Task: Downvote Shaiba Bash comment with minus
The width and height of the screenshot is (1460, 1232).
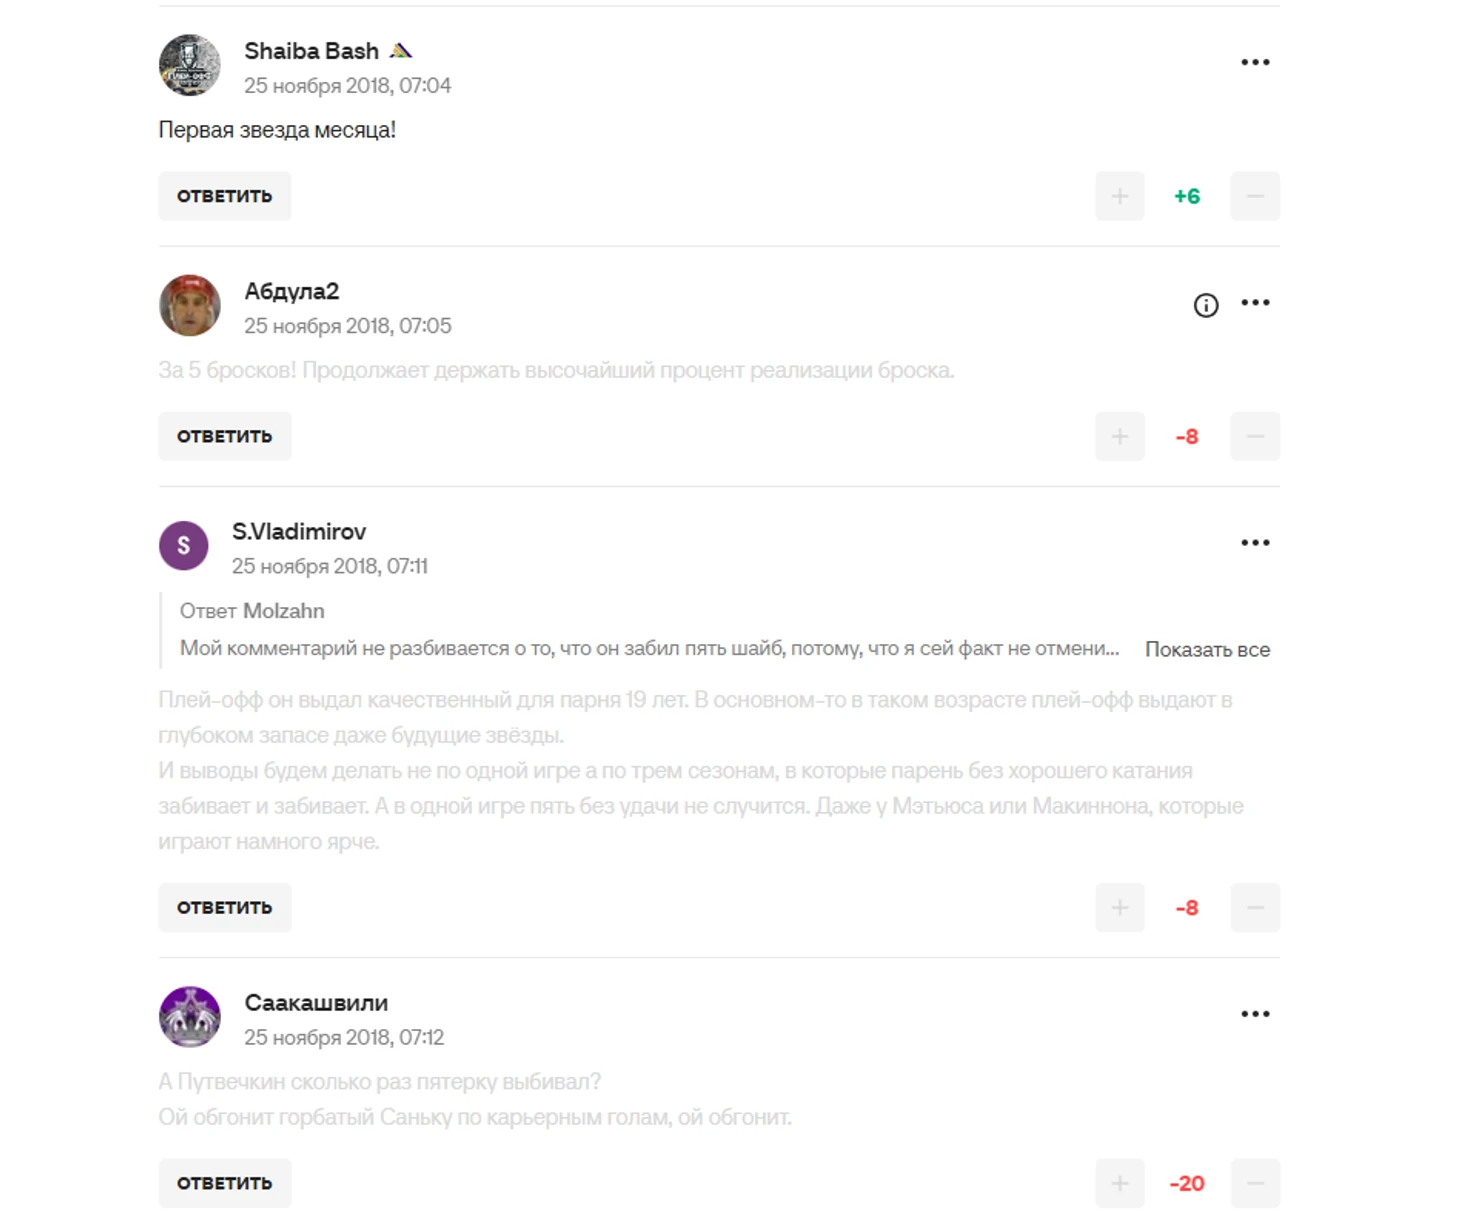Action: (1255, 196)
